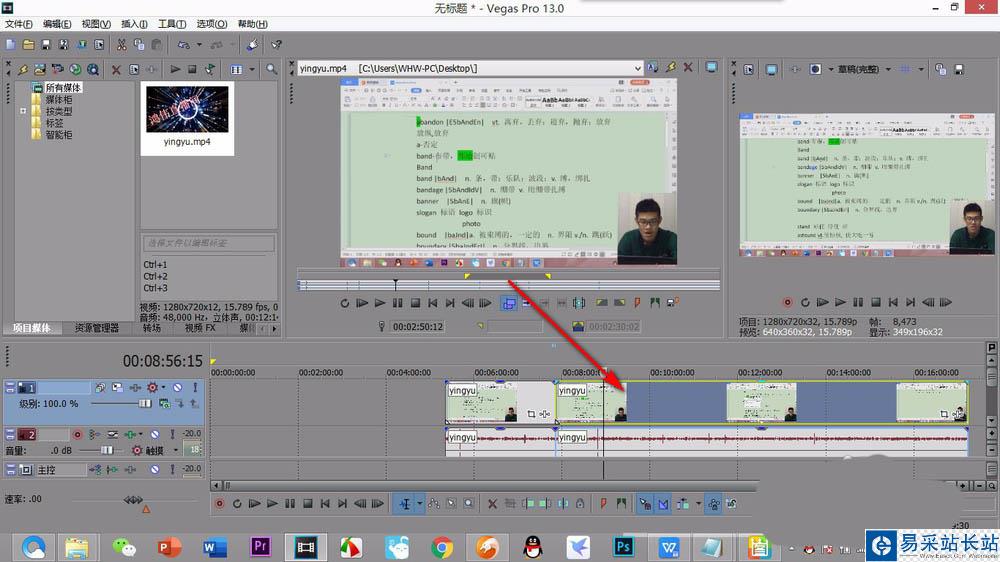Open Track 1 FX dropdown arrow
The height and width of the screenshot is (562, 1000).
(163, 387)
